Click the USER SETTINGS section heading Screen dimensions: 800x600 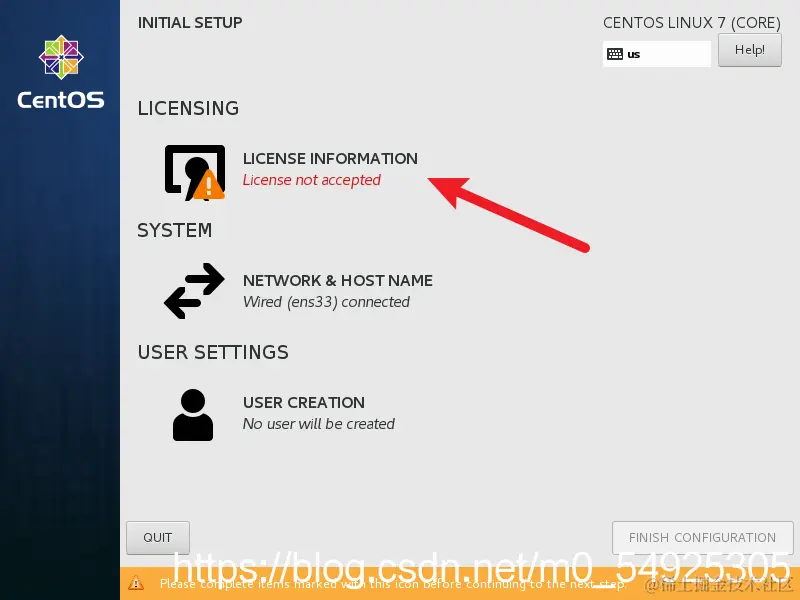tap(213, 352)
